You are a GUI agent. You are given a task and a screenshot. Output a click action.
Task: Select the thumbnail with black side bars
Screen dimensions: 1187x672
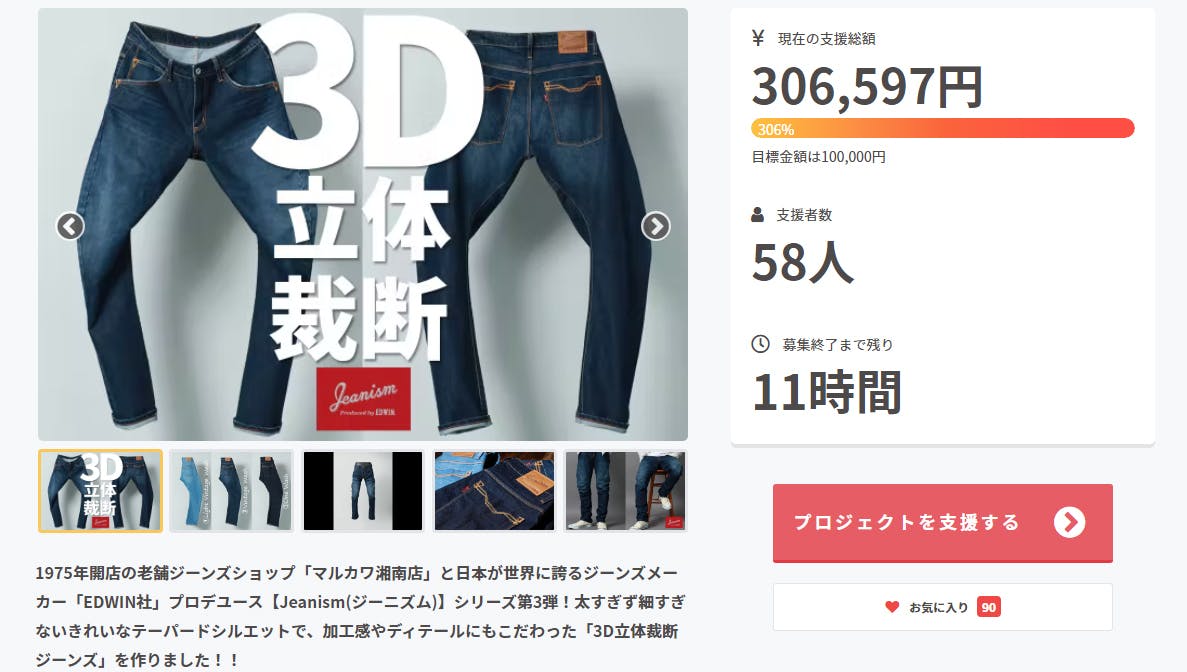(363, 491)
